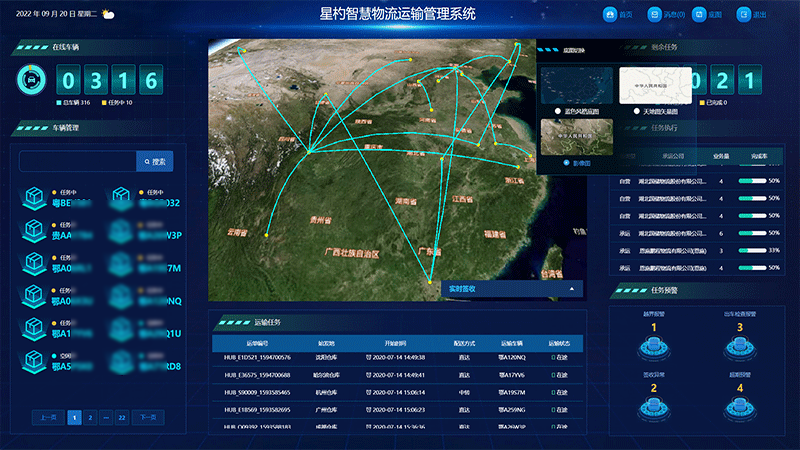Click the 签收异常 alarm icon showing 2
Screen dimensions: 800x450
(655, 408)
